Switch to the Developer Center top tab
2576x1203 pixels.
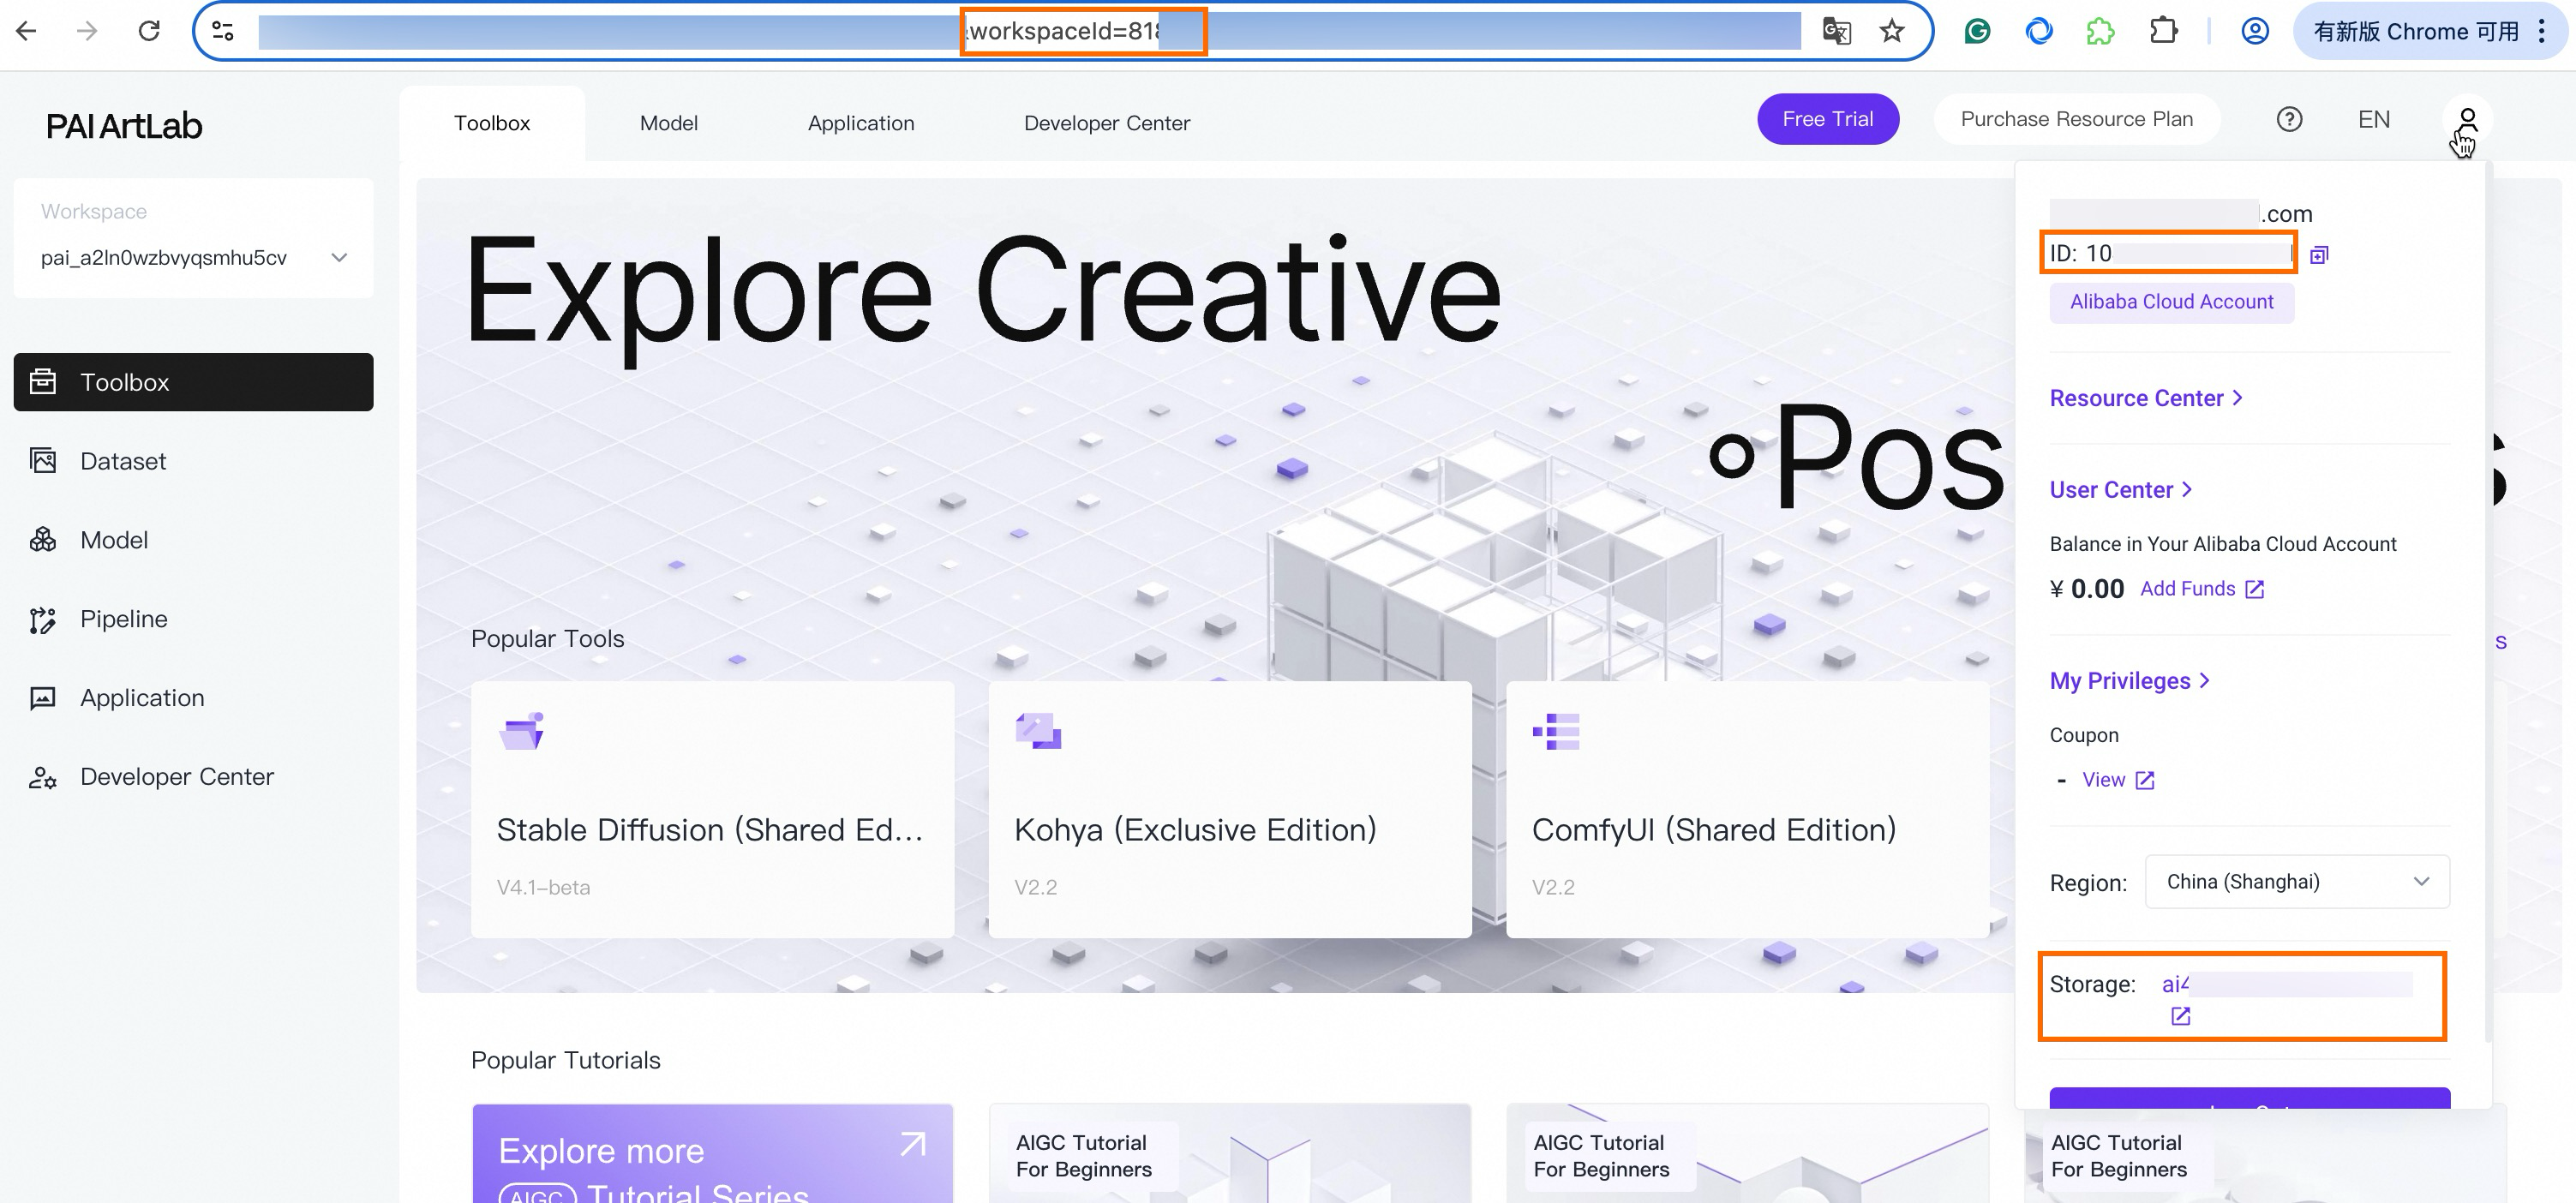coord(1106,123)
